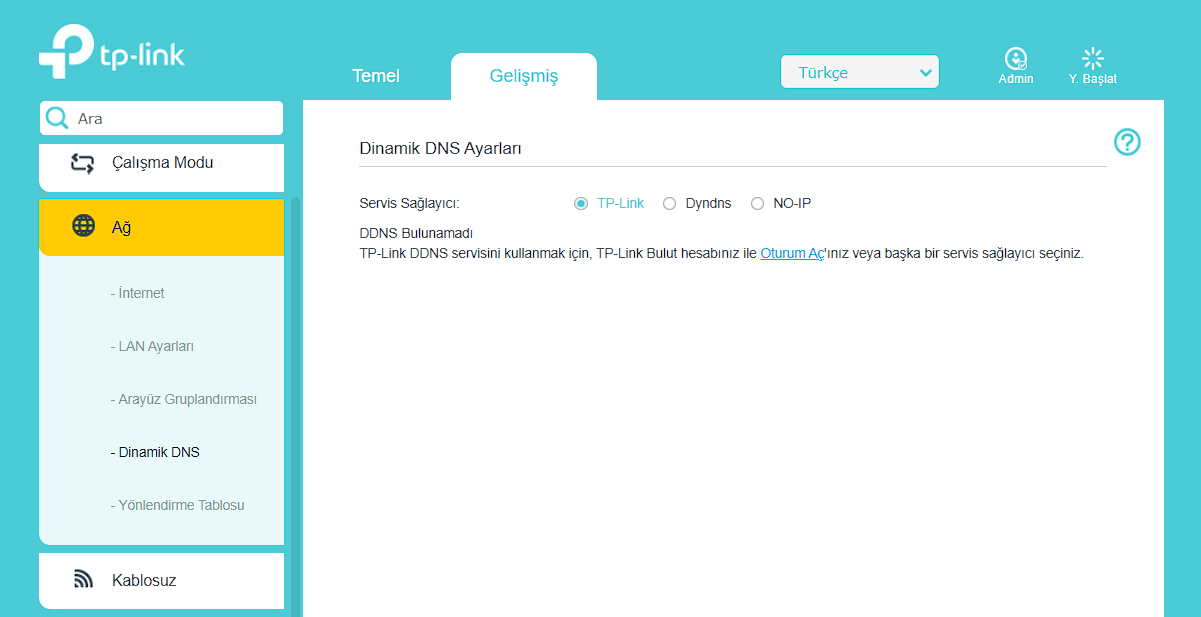Click the Admin label

point(1016,79)
